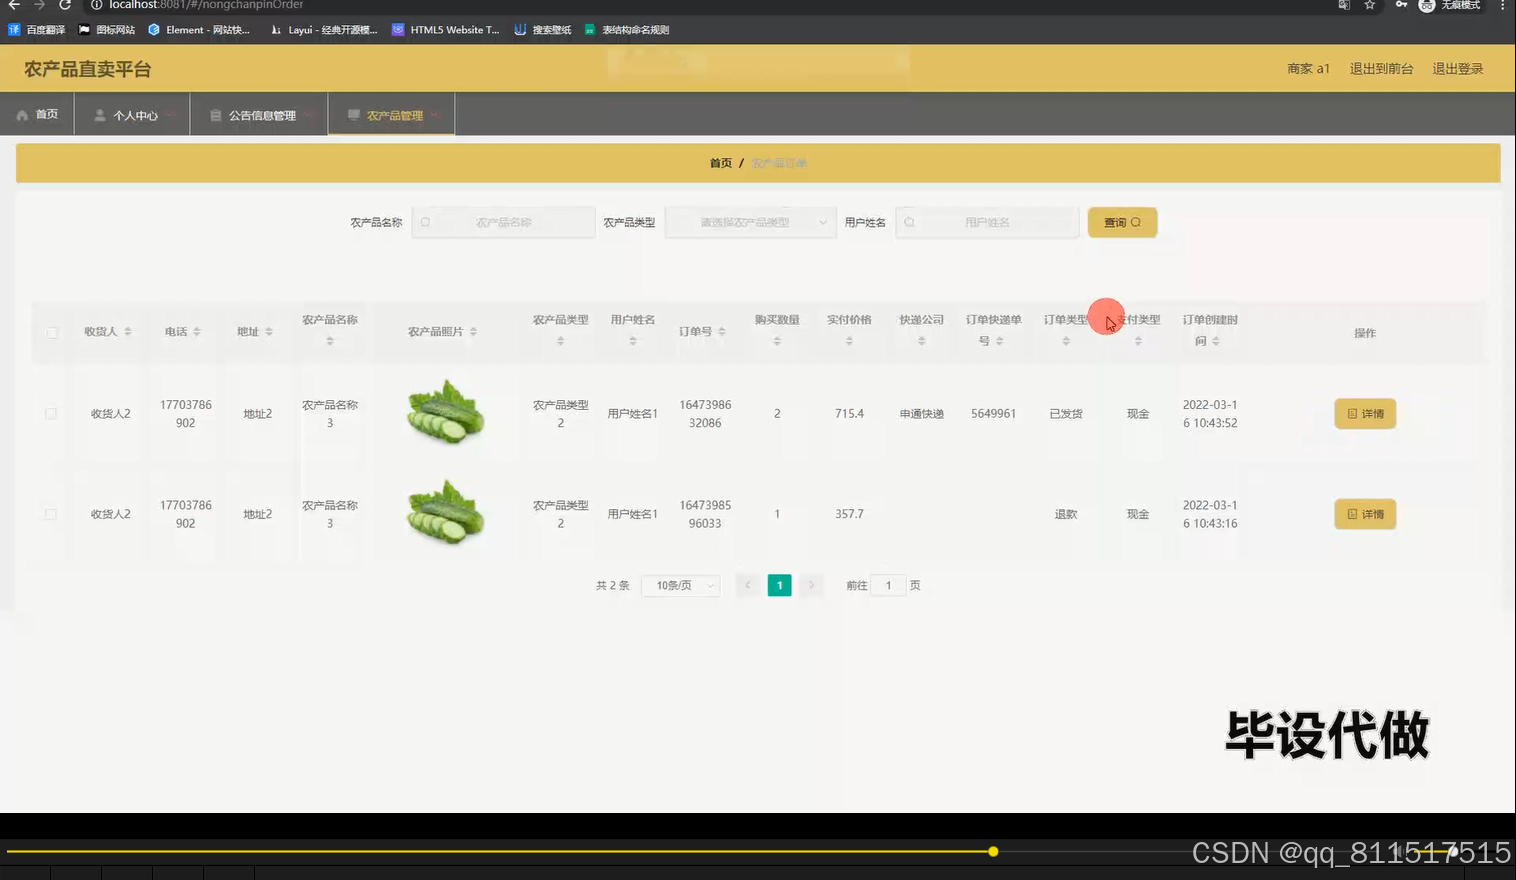Sort by 农产品照片 column arrows
The height and width of the screenshot is (880, 1516).
coord(473,332)
